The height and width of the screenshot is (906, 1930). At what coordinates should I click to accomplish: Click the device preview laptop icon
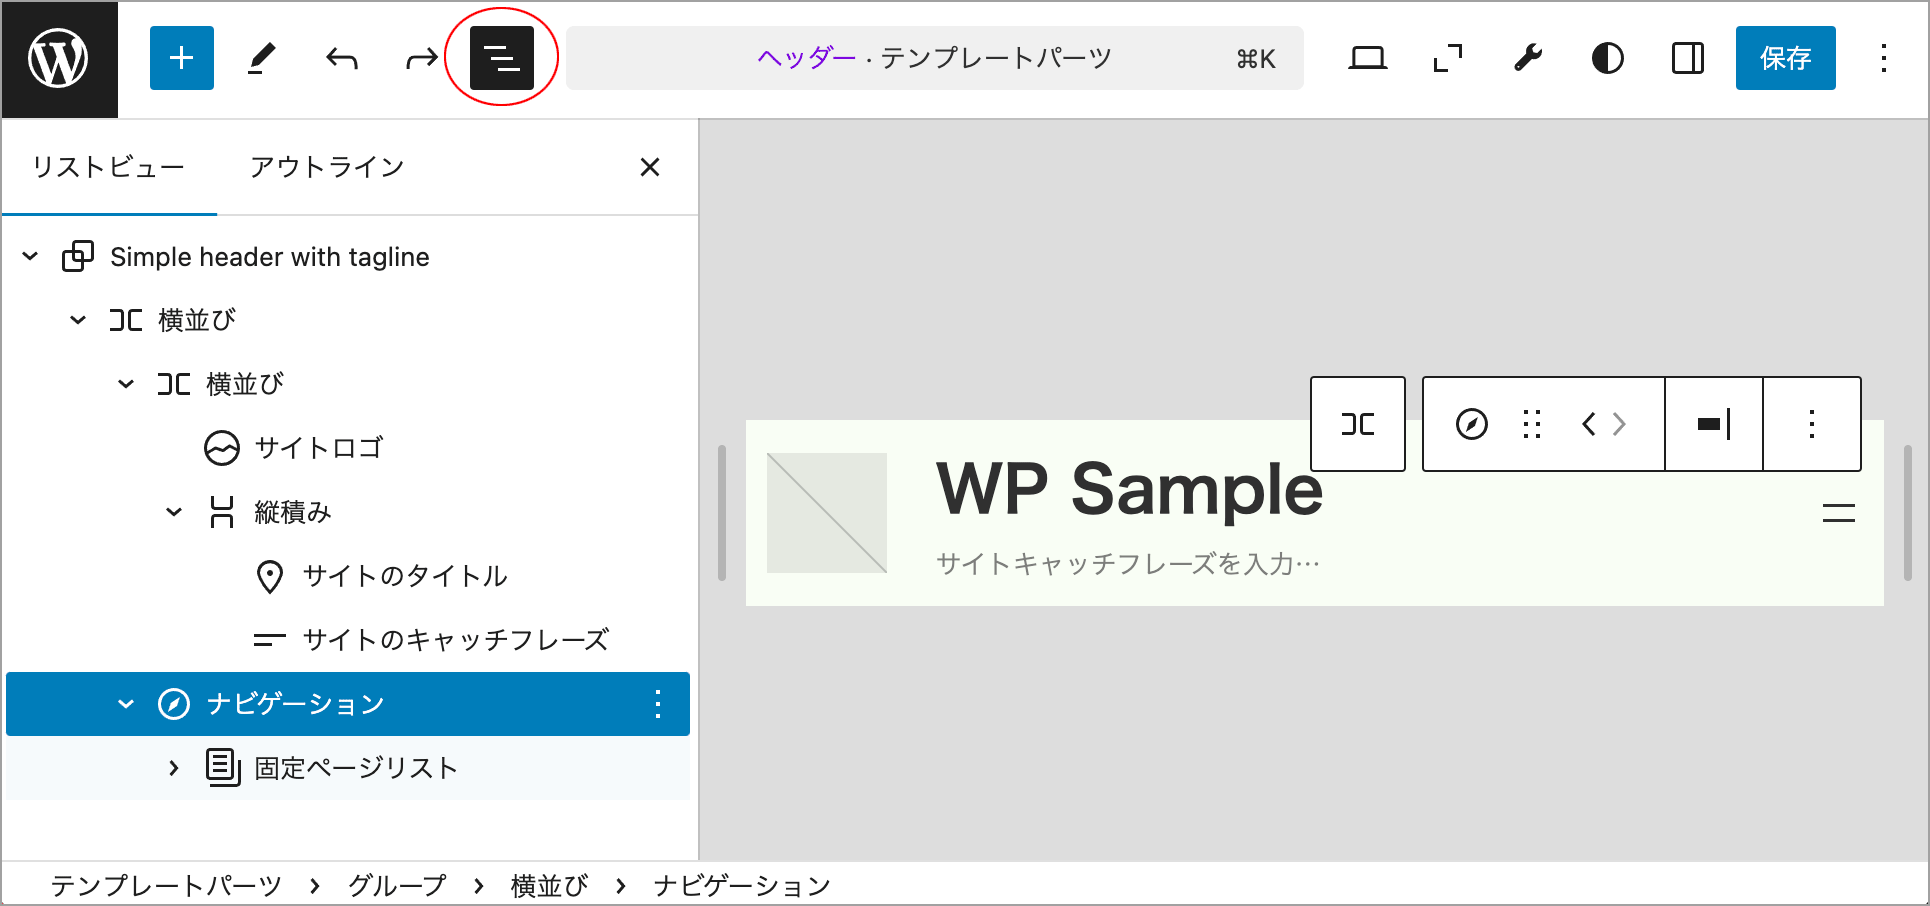click(1367, 59)
